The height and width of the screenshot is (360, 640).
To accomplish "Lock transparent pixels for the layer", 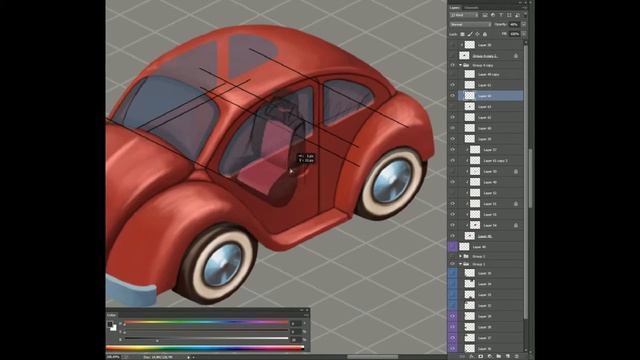I will coord(462,34).
